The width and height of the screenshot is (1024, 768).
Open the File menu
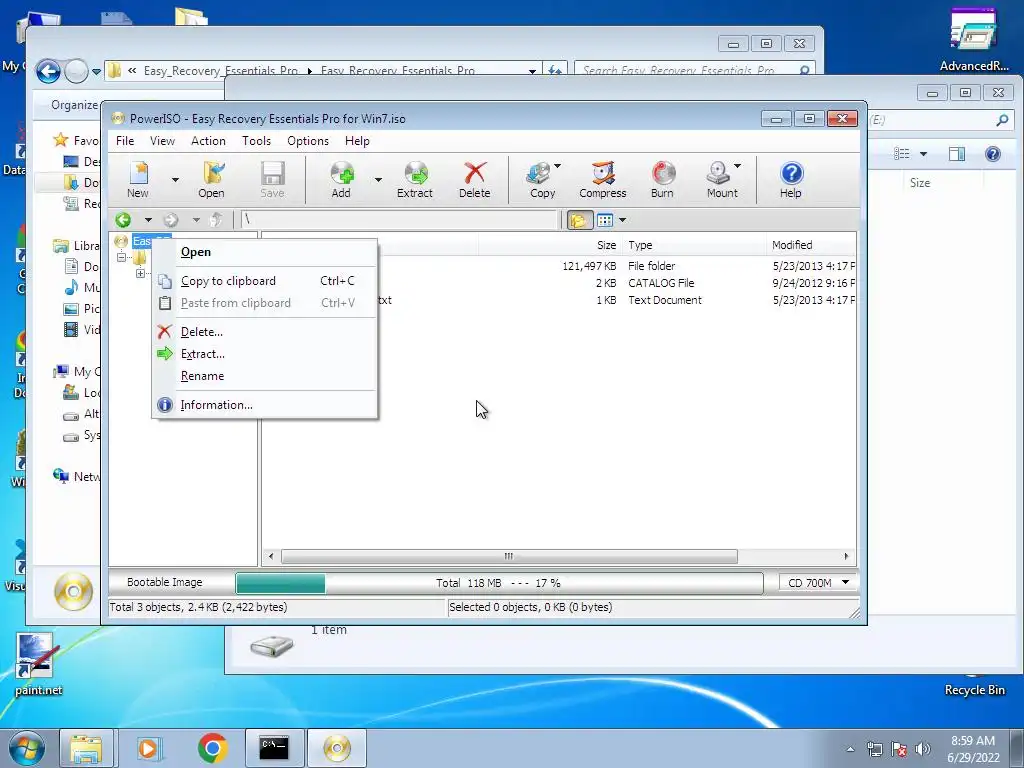coord(125,141)
